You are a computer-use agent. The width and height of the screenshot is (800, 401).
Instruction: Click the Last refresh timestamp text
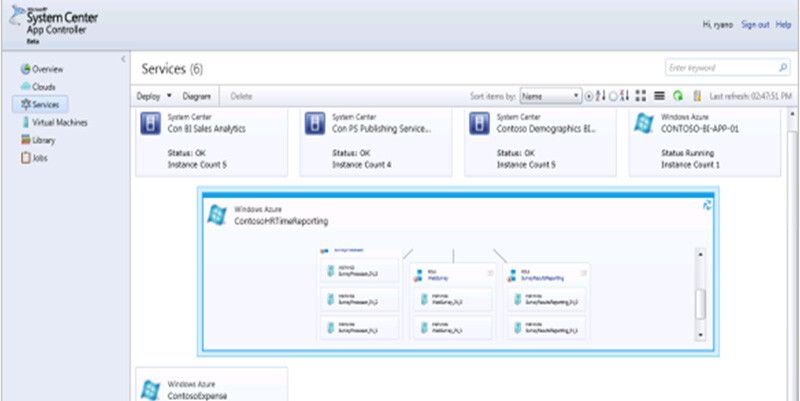point(751,96)
